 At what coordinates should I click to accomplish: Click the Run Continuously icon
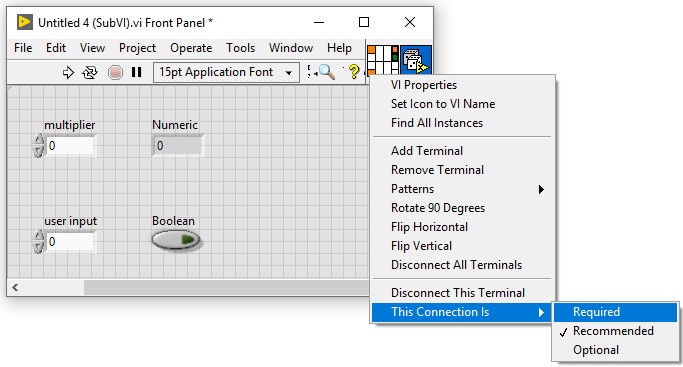point(90,72)
